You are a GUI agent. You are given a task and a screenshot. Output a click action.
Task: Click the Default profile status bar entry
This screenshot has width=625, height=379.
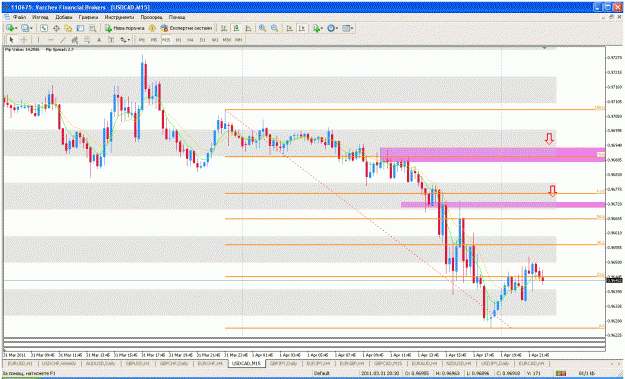(322, 373)
